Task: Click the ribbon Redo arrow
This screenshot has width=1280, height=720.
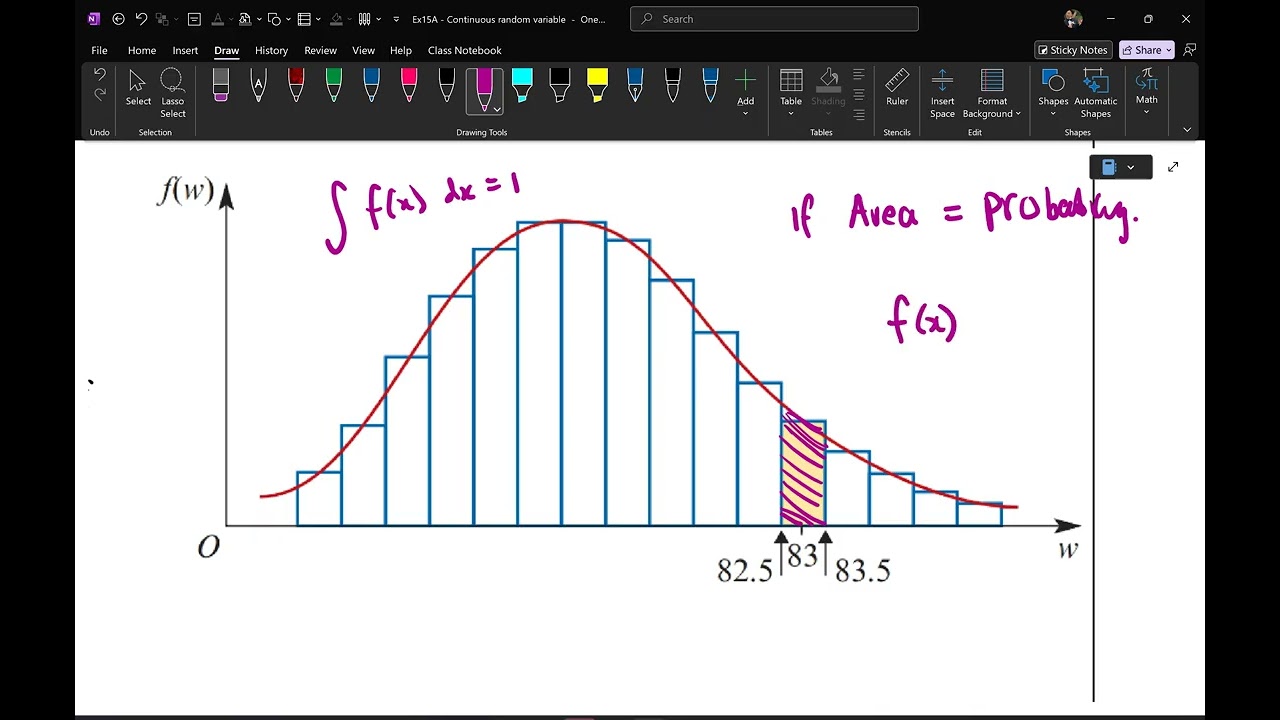Action: 100,95
